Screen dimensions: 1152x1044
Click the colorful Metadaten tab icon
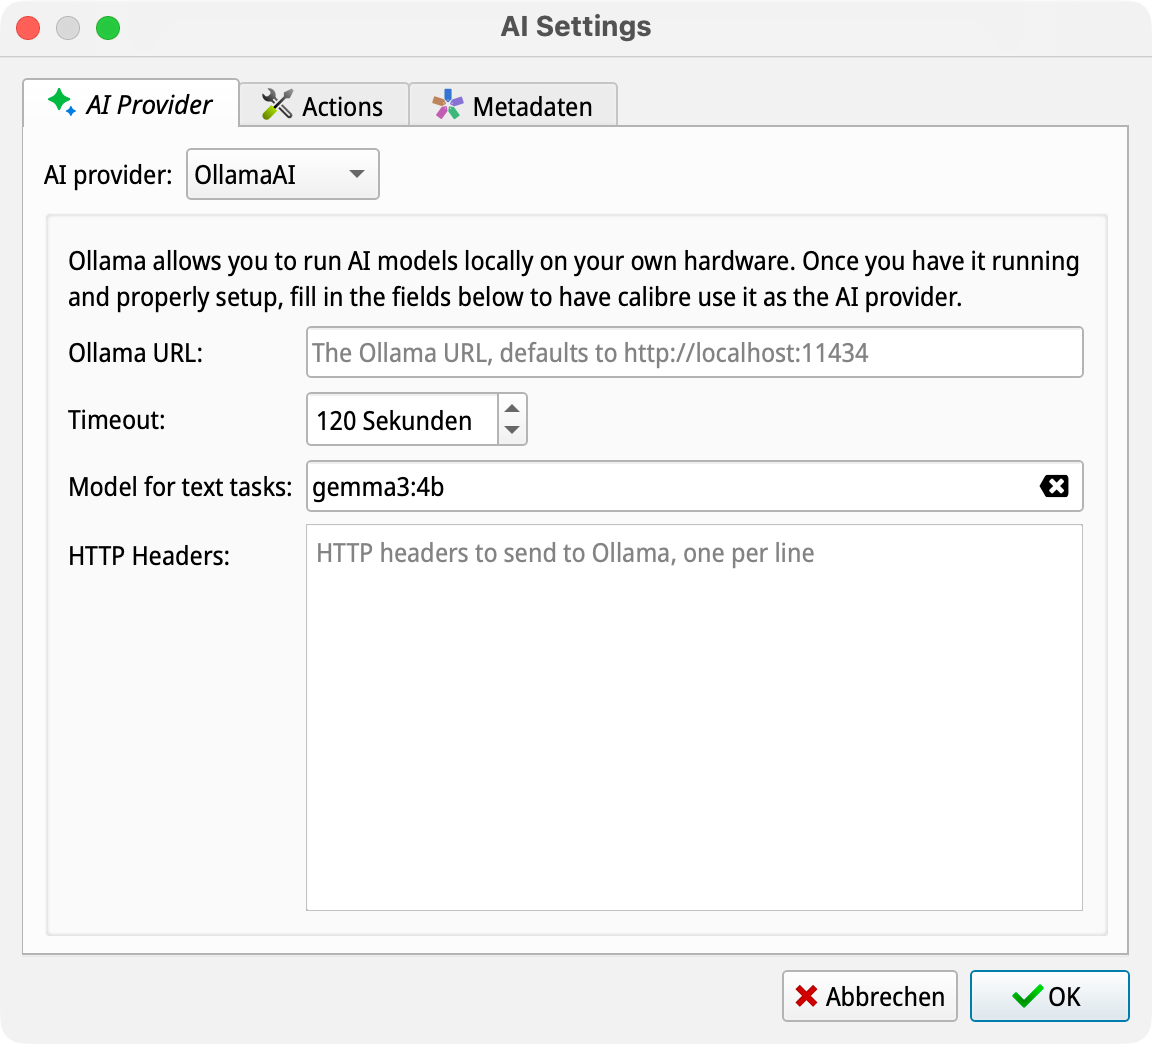448,105
